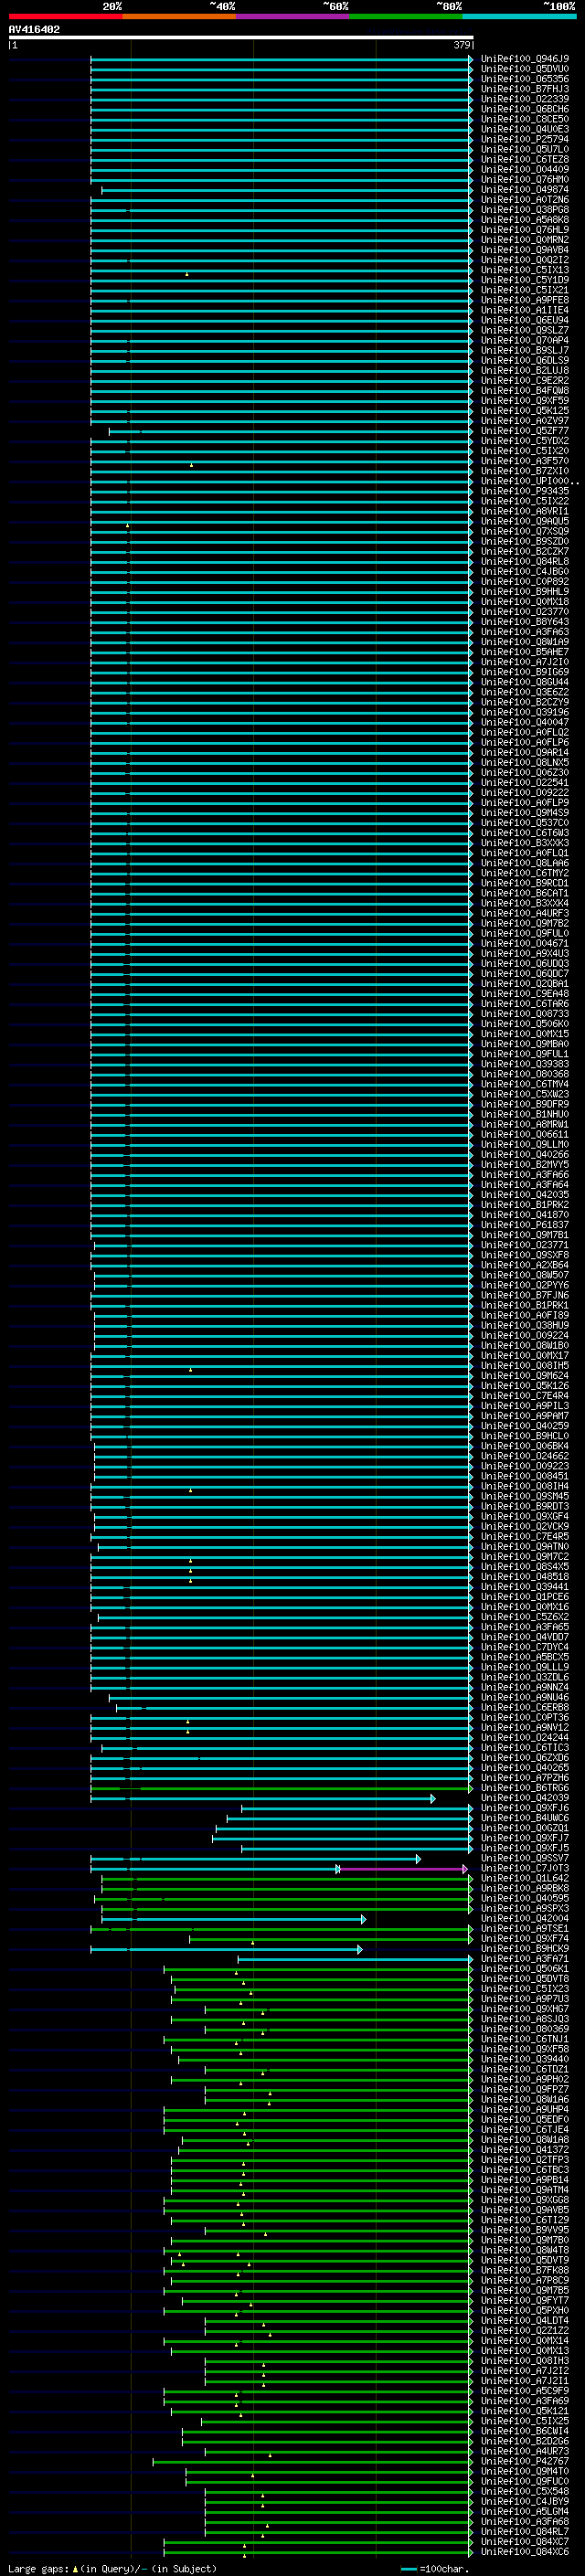Image resolution: width=585 pixels, height=2576 pixels.
Task: Click label UniRef100_Q40595
Action: (x=524, y=1898)
